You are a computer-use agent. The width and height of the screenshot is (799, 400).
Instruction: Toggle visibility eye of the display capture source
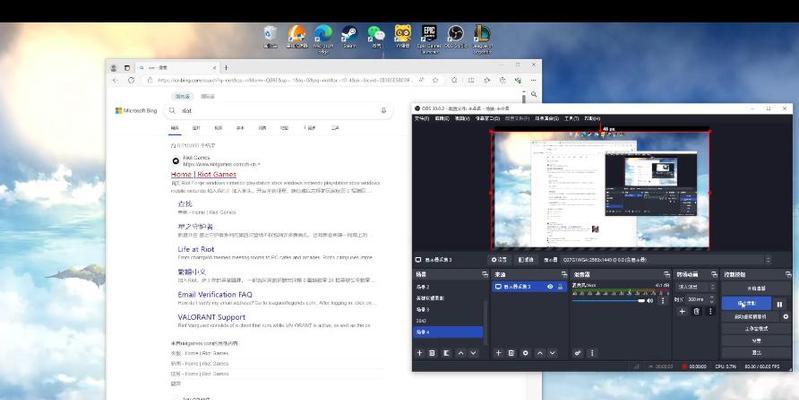pyautogui.click(x=550, y=287)
